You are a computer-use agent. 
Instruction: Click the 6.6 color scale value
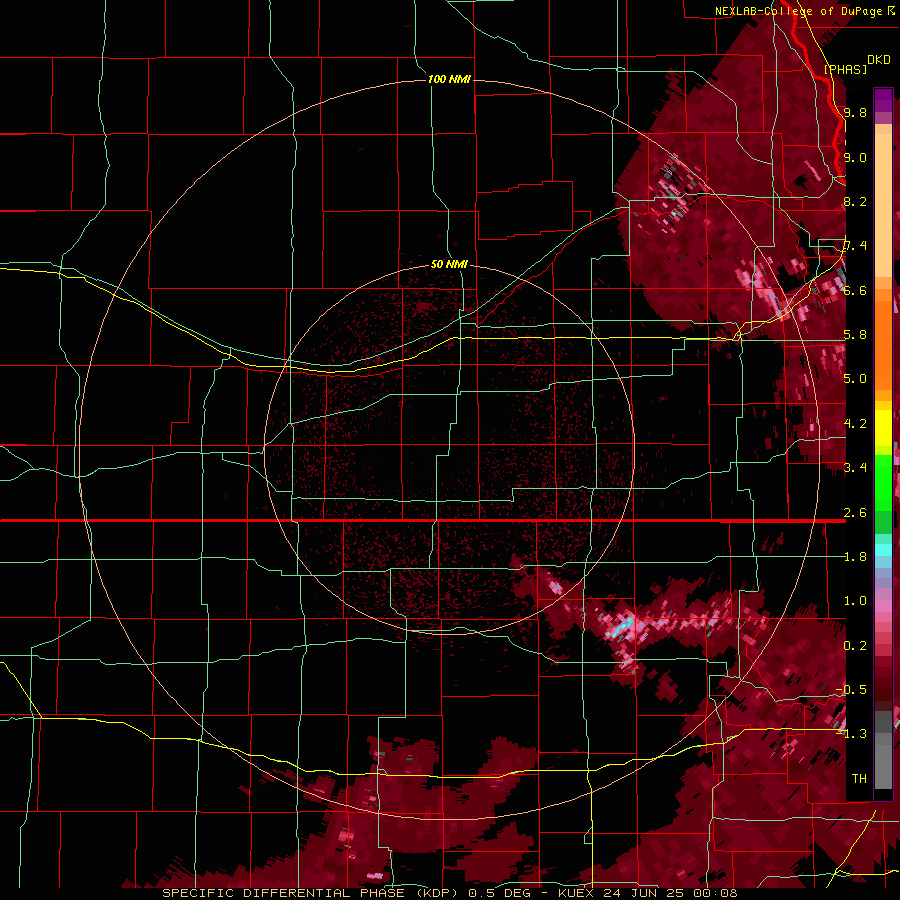click(855, 290)
